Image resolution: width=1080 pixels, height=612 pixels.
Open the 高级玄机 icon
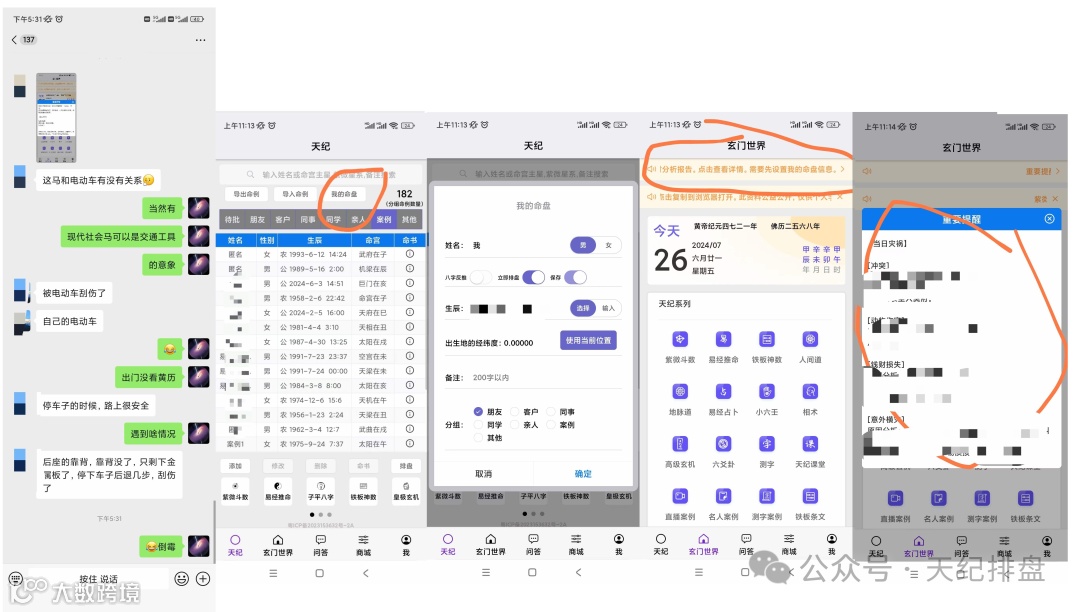tap(680, 444)
